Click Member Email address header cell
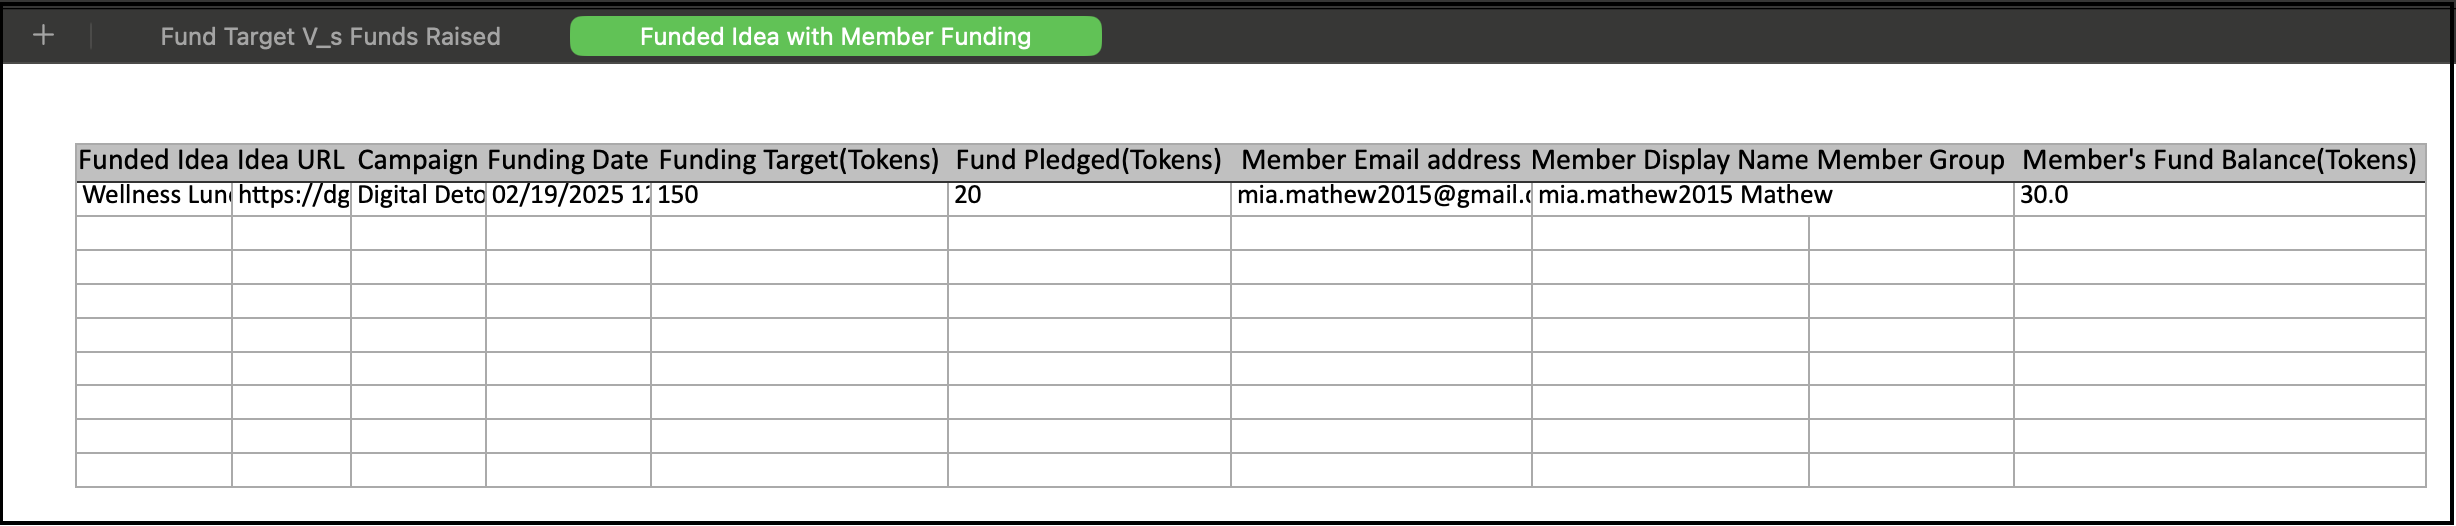Screen dimensions: 2456x526 pyautogui.click(x=1381, y=161)
